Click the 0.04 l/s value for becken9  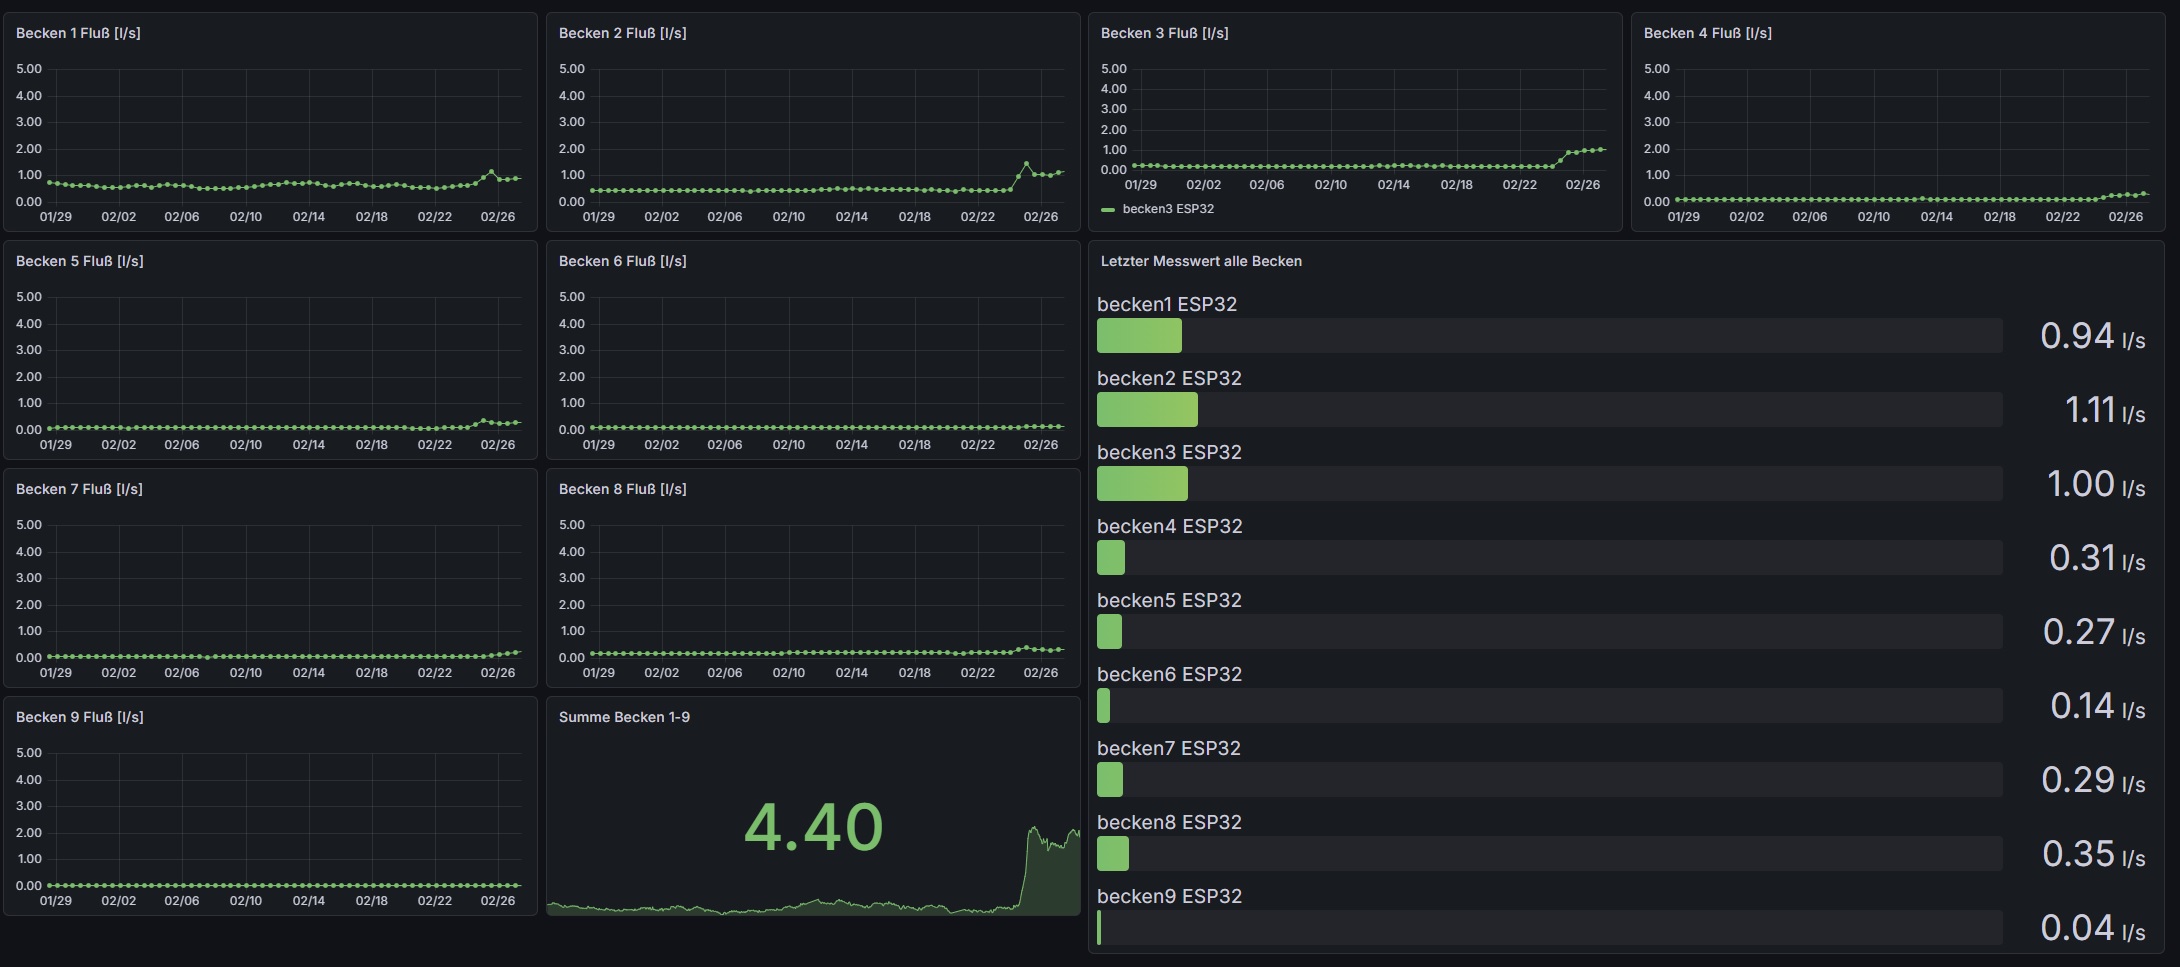coord(2092,929)
